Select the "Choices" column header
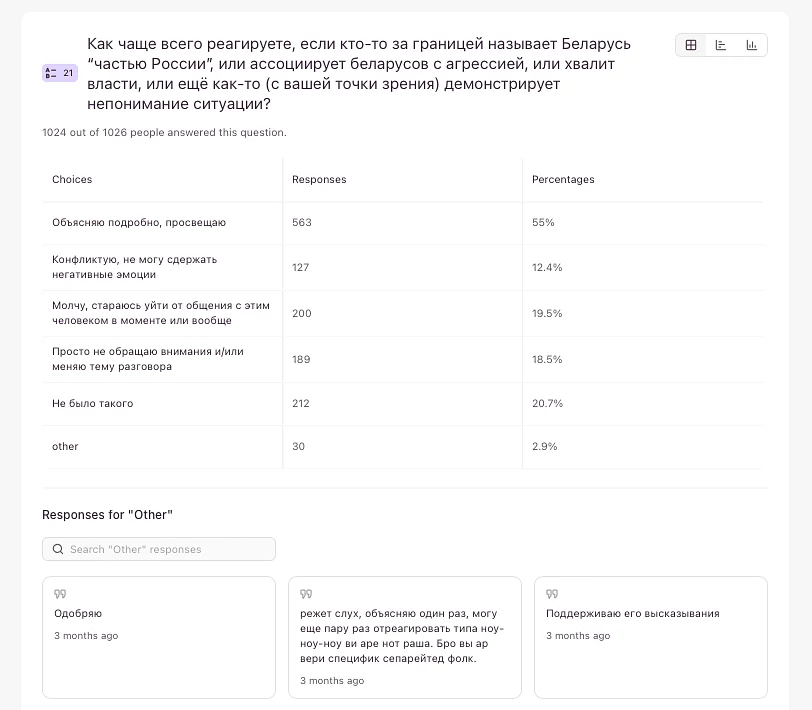 pos(72,180)
